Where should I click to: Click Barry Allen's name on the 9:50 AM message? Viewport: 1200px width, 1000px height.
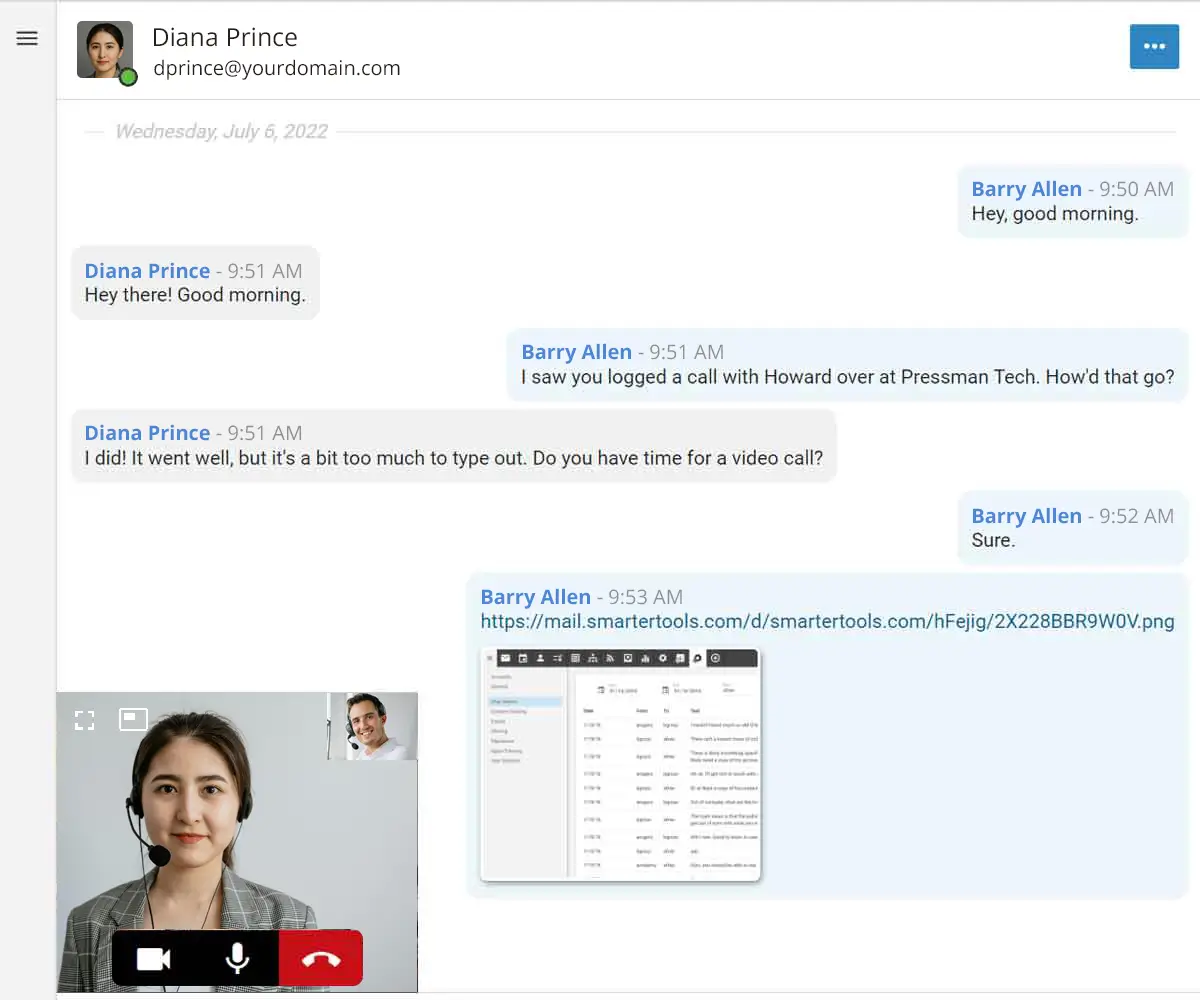pyautogui.click(x=1026, y=189)
